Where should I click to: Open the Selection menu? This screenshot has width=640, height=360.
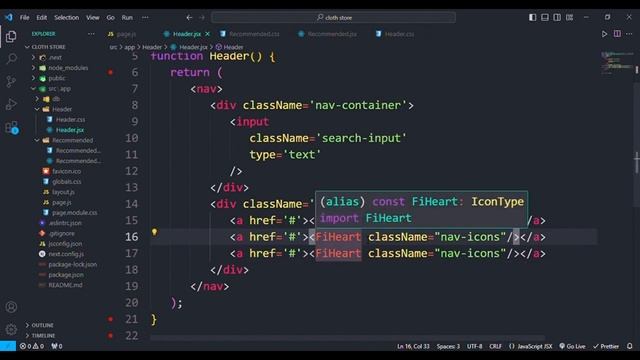pos(67,18)
